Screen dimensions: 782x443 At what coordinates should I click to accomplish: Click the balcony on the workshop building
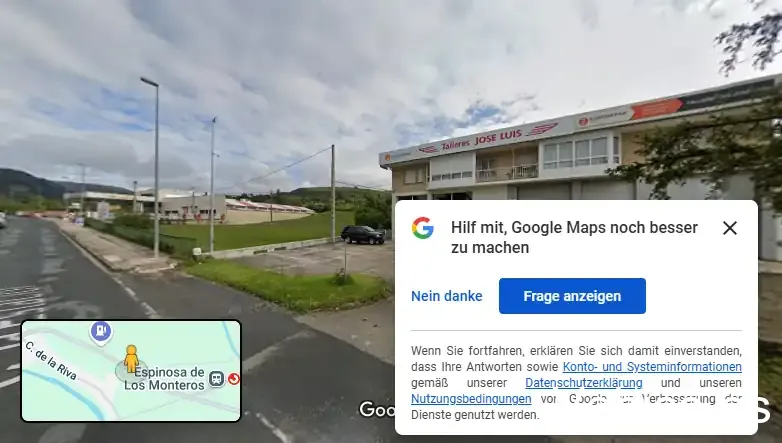pos(507,173)
